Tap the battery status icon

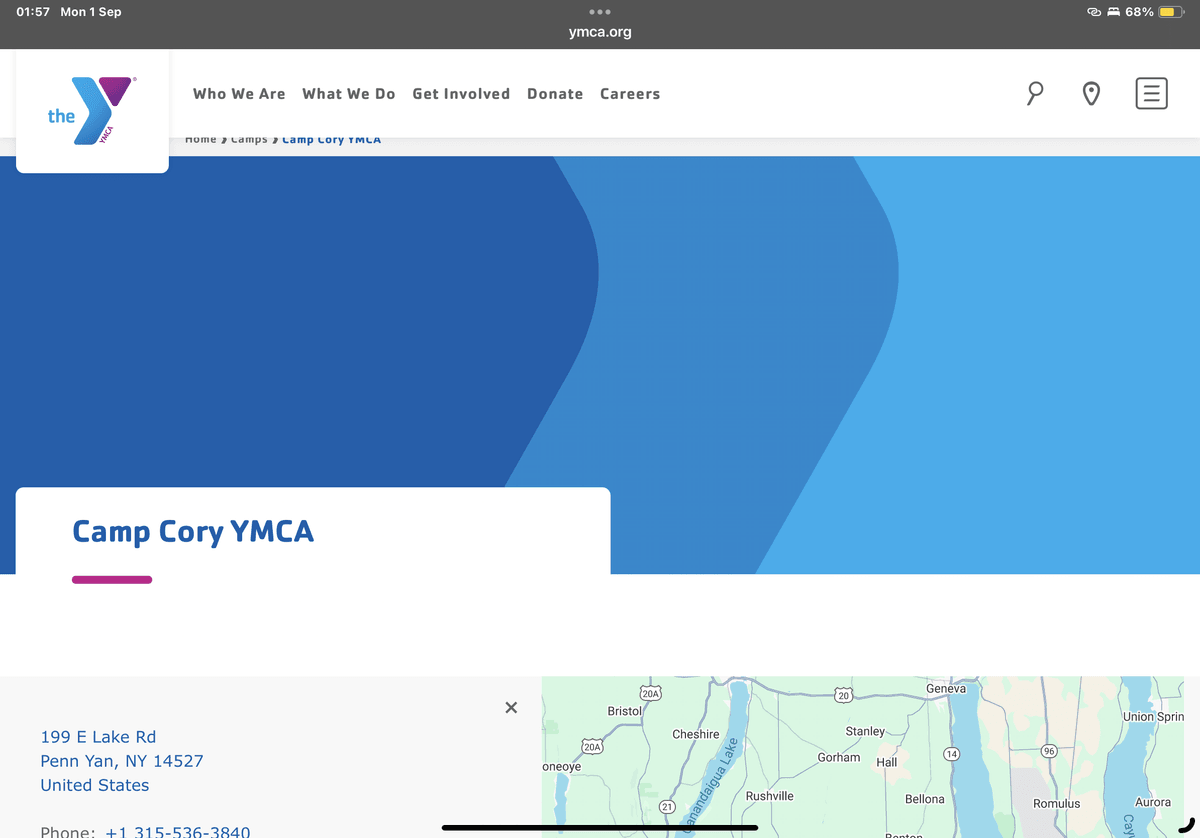pyautogui.click(x=1172, y=12)
